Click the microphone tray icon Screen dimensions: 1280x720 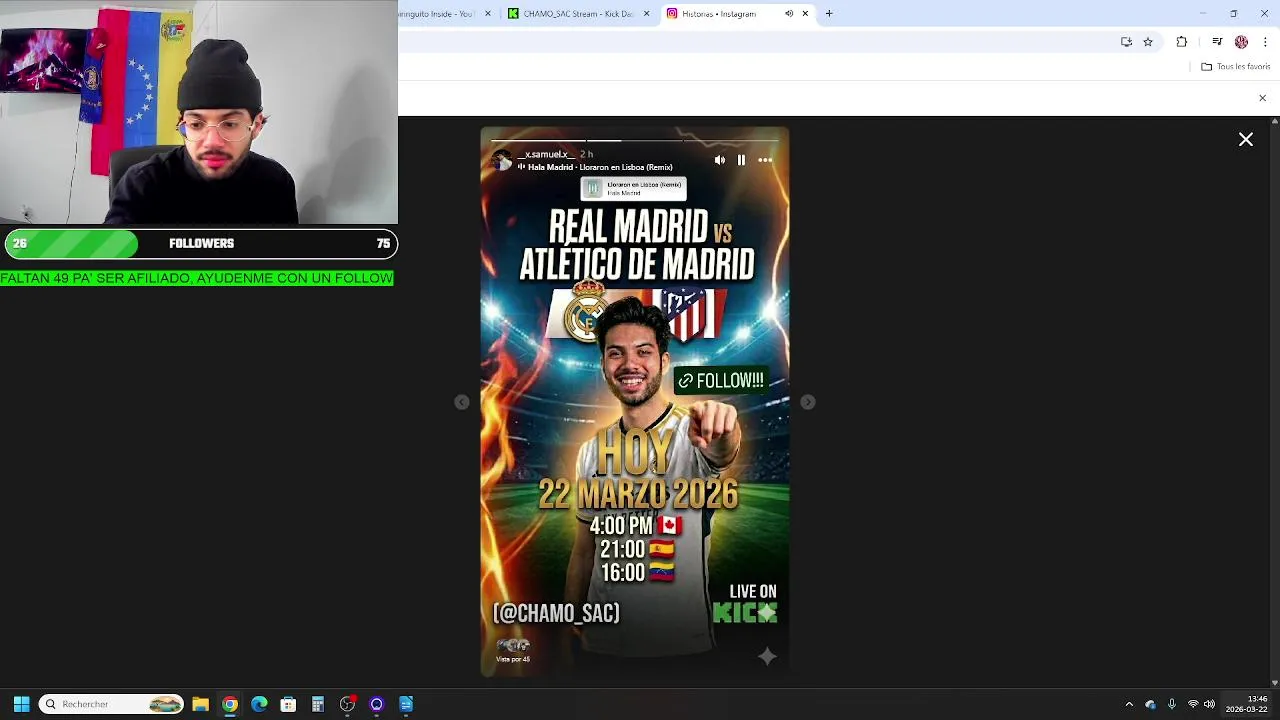point(1171,704)
